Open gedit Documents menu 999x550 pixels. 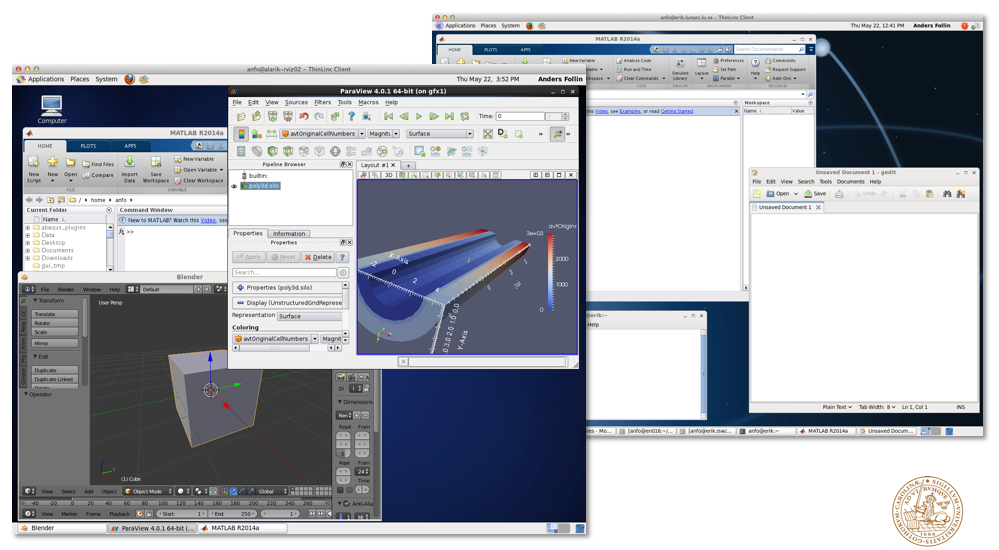pos(851,182)
